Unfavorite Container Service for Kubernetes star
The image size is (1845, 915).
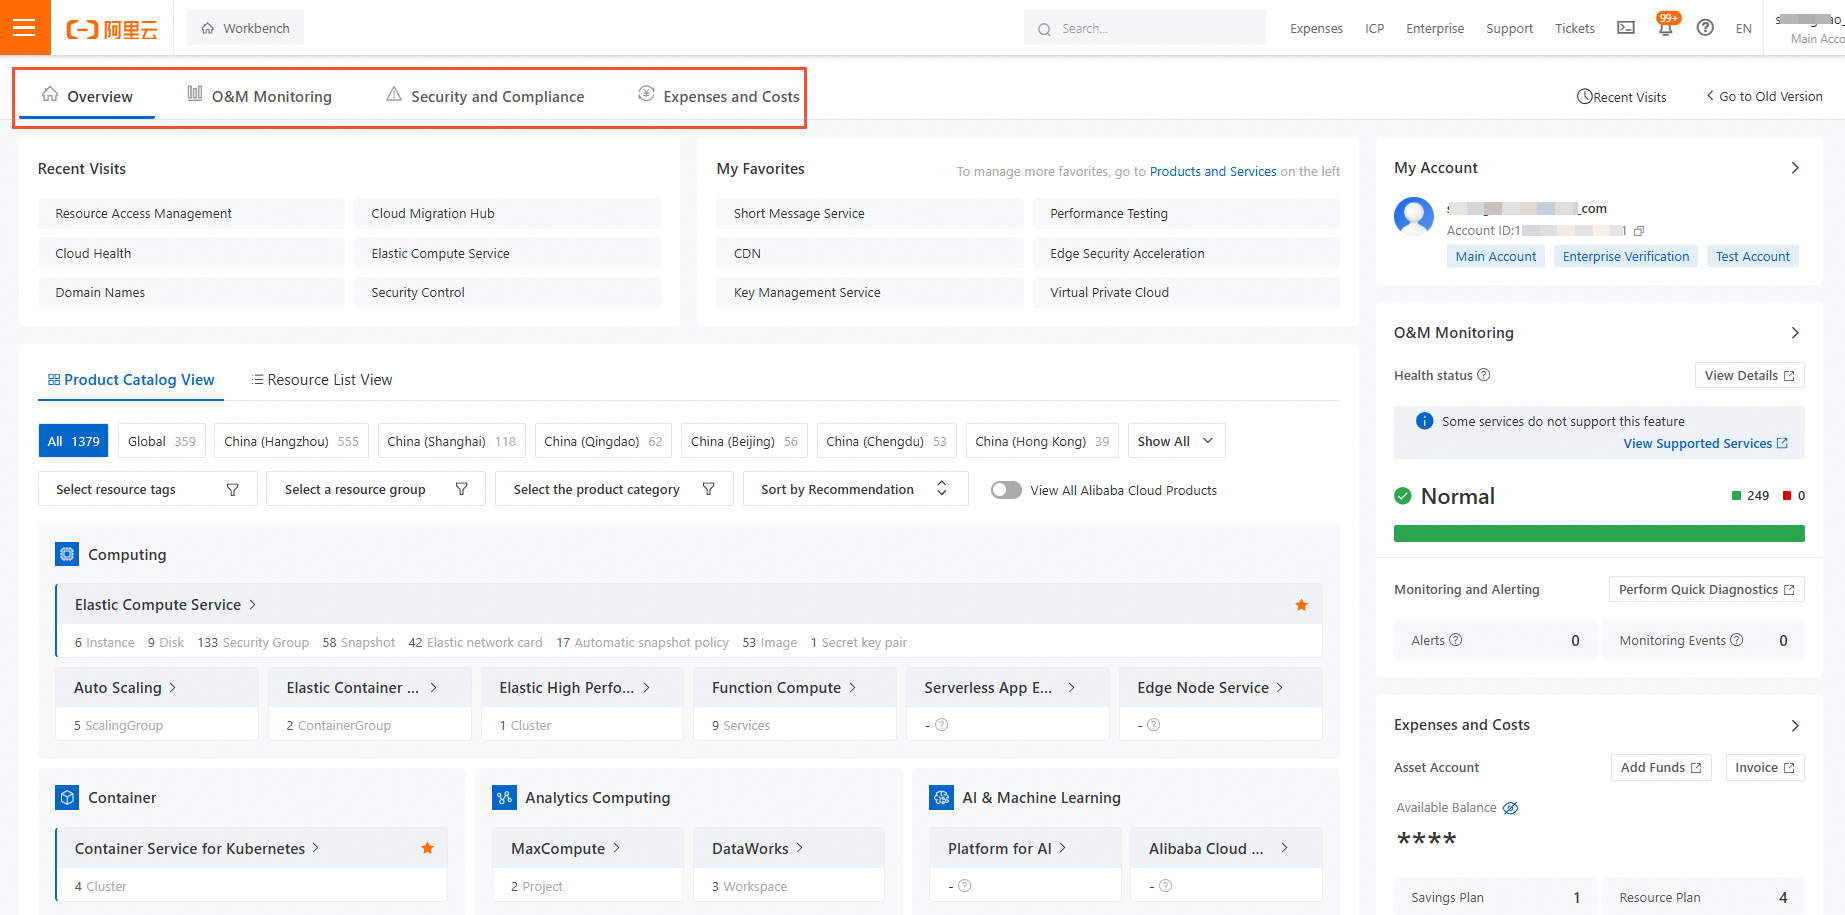click(x=427, y=848)
